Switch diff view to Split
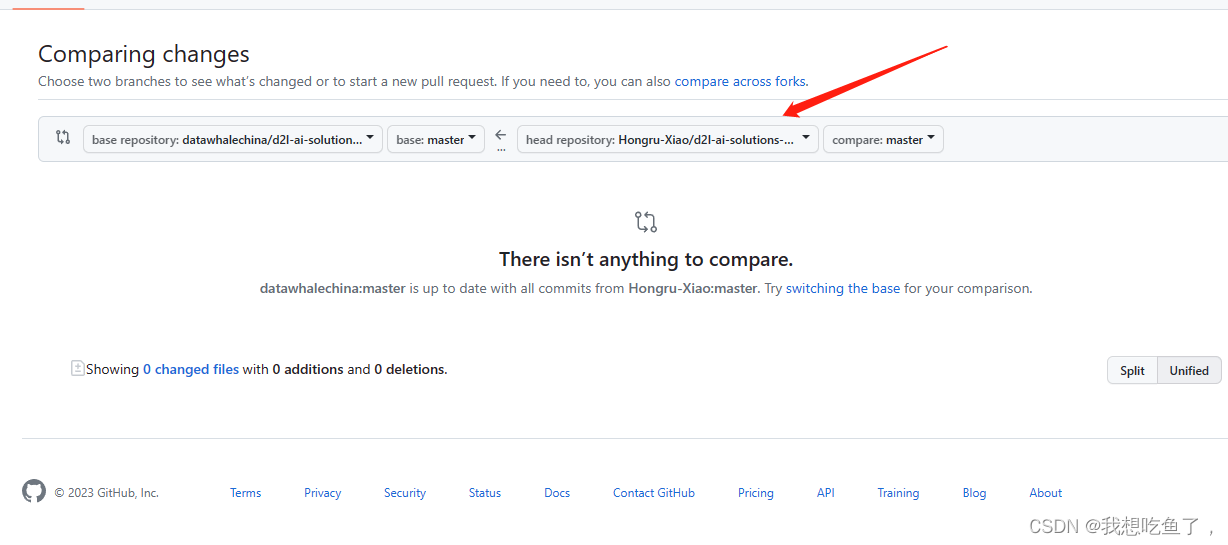The width and height of the screenshot is (1228, 545). 1132,370
